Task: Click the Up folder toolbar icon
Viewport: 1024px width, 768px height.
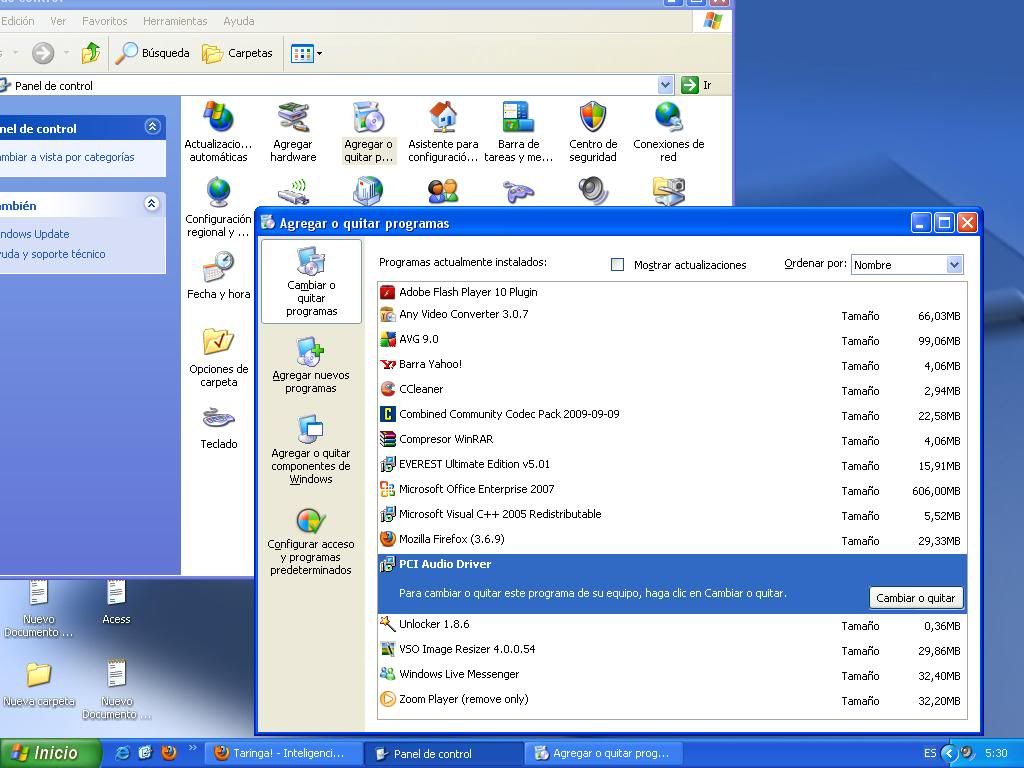Action: pos(91,53)
